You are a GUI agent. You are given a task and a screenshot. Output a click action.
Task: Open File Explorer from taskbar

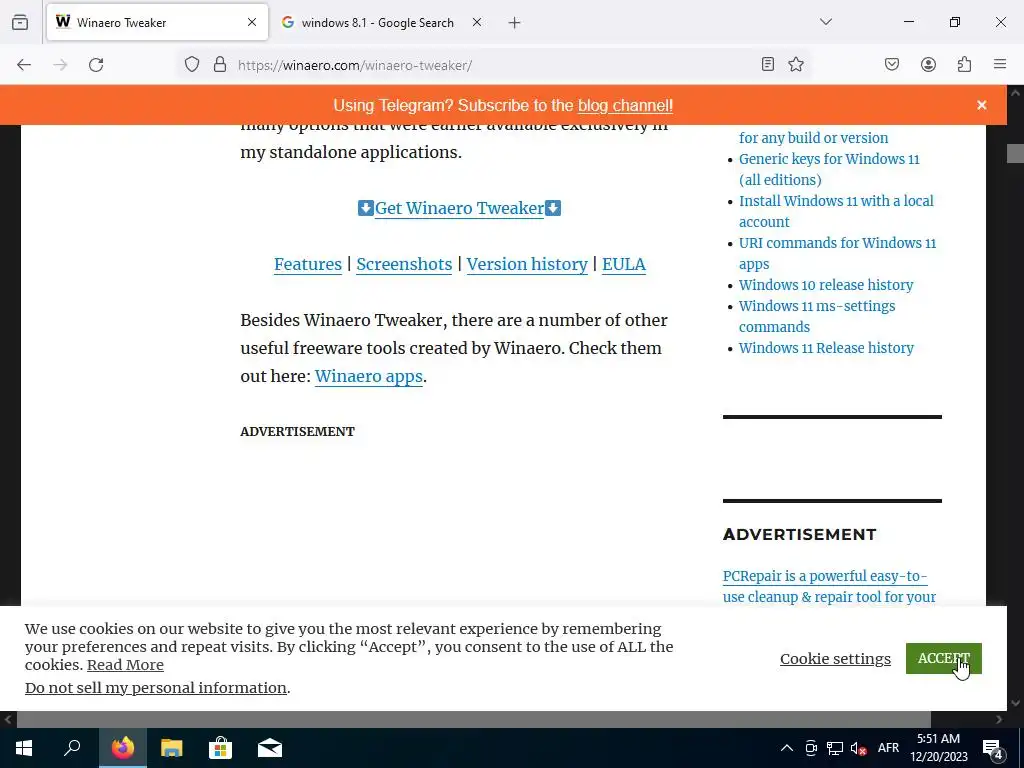coord(172,748)
